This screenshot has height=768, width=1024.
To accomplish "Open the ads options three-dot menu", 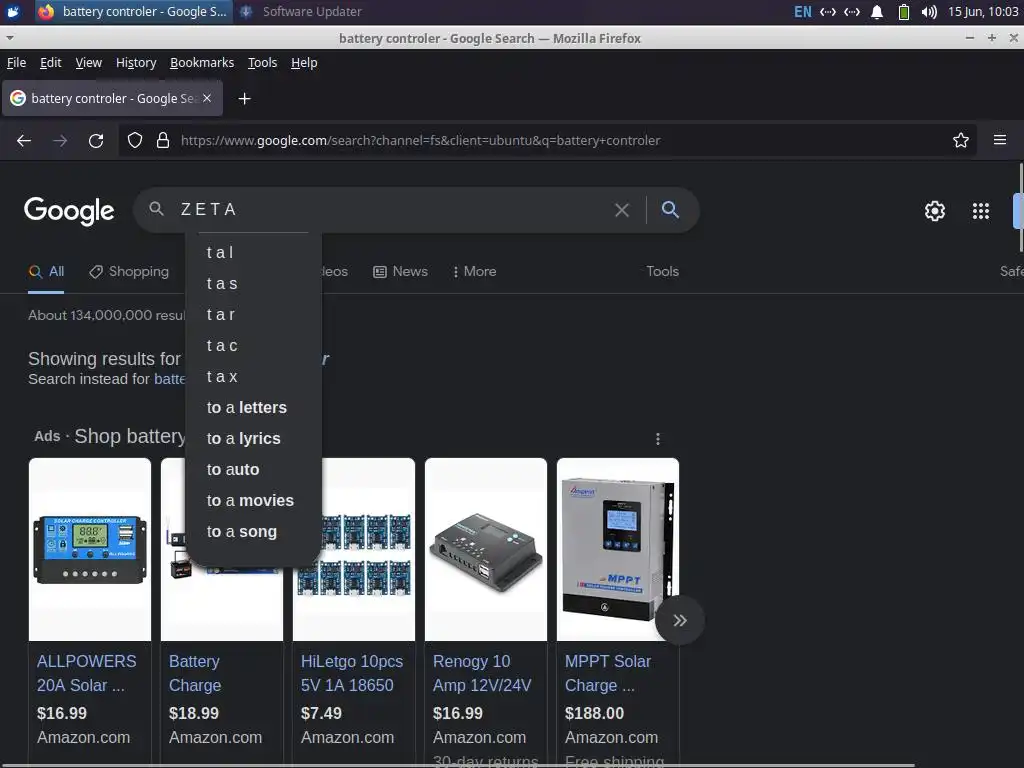I will click(658, 439).
